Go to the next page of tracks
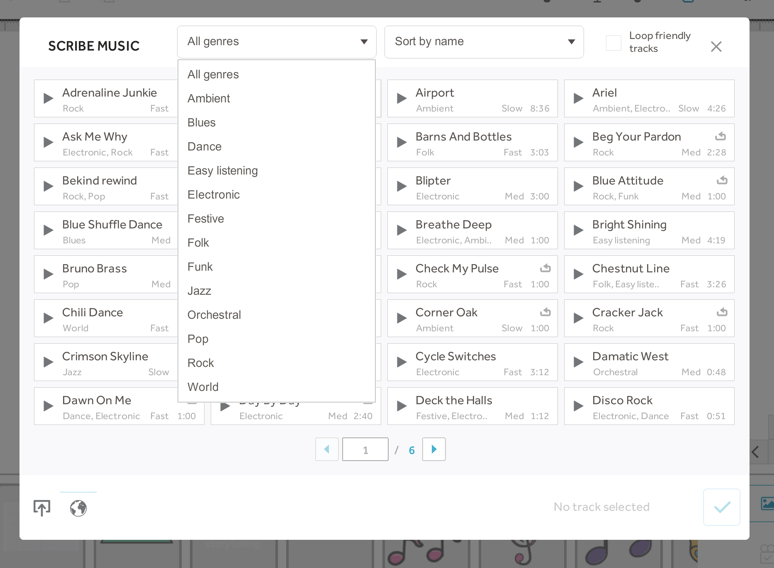The image size is (774, 568). (x=434, y=449)
